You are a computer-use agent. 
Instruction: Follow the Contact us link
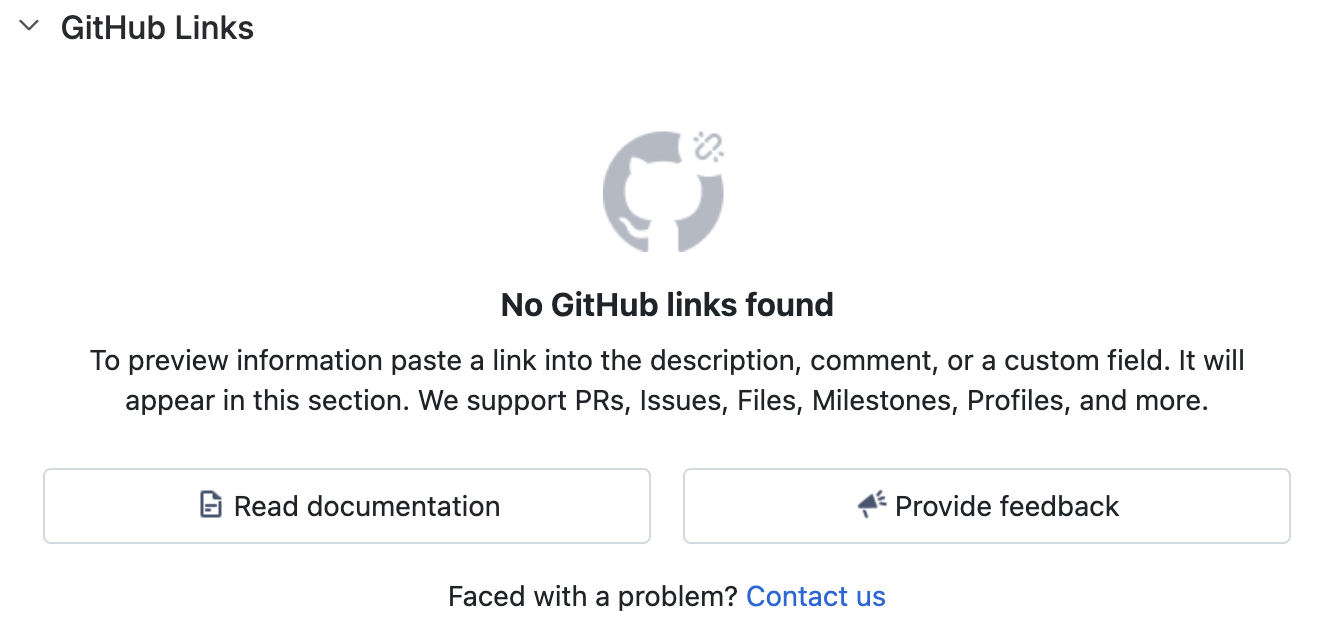[816, 597]
